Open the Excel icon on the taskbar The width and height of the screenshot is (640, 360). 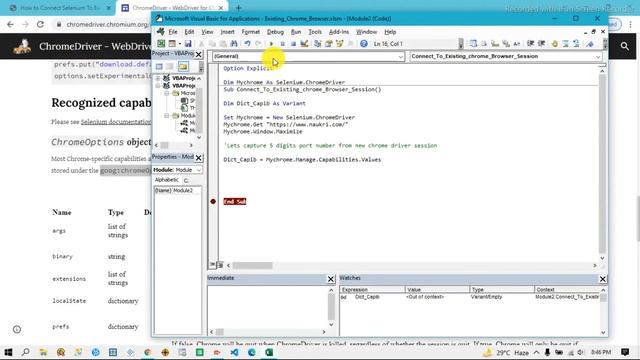(269, 352)
